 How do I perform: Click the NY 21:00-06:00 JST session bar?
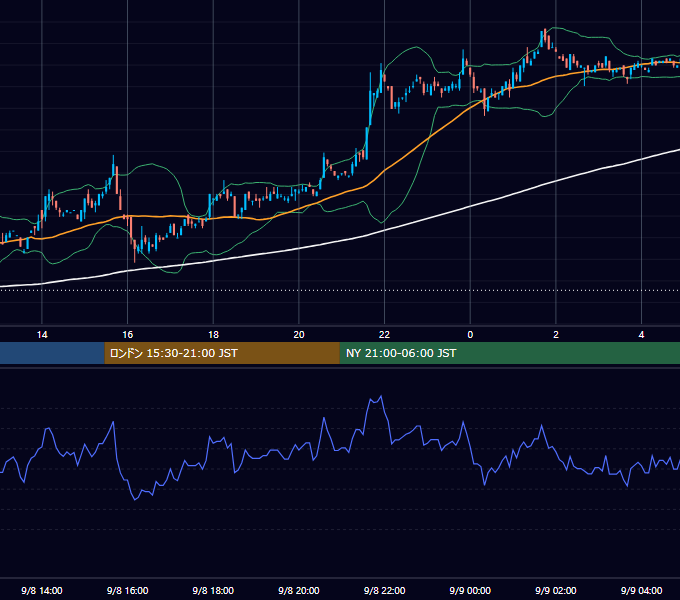[x=510, y=353]
